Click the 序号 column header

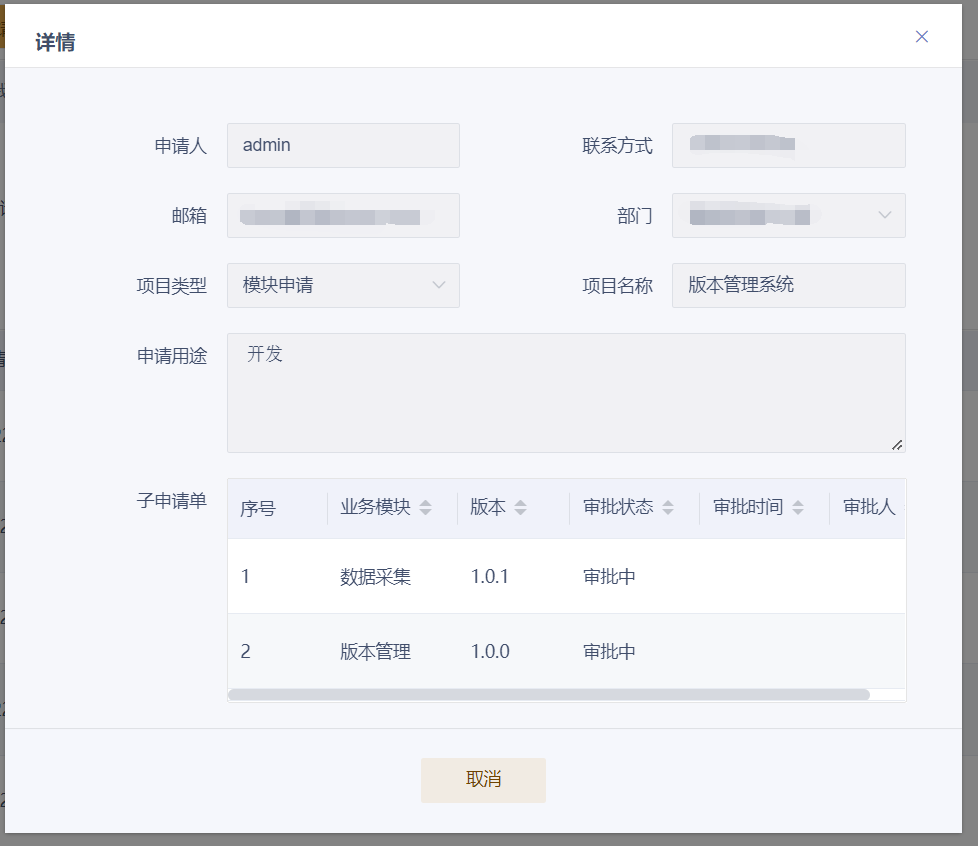(258, 508)
